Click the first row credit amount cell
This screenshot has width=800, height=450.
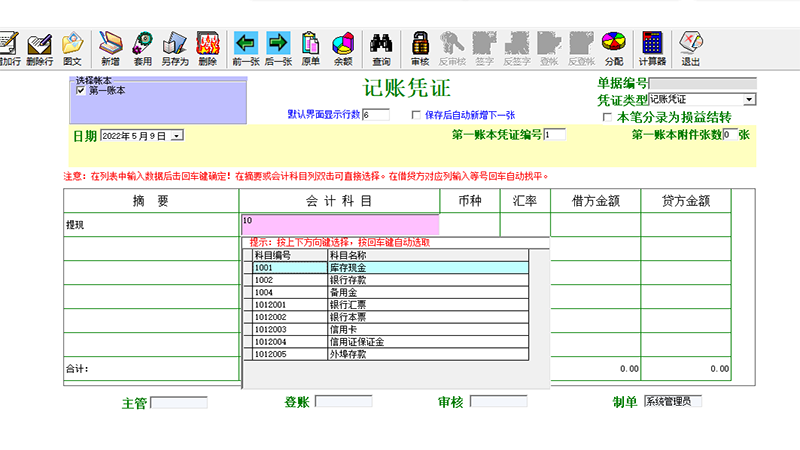pos(686,225)
